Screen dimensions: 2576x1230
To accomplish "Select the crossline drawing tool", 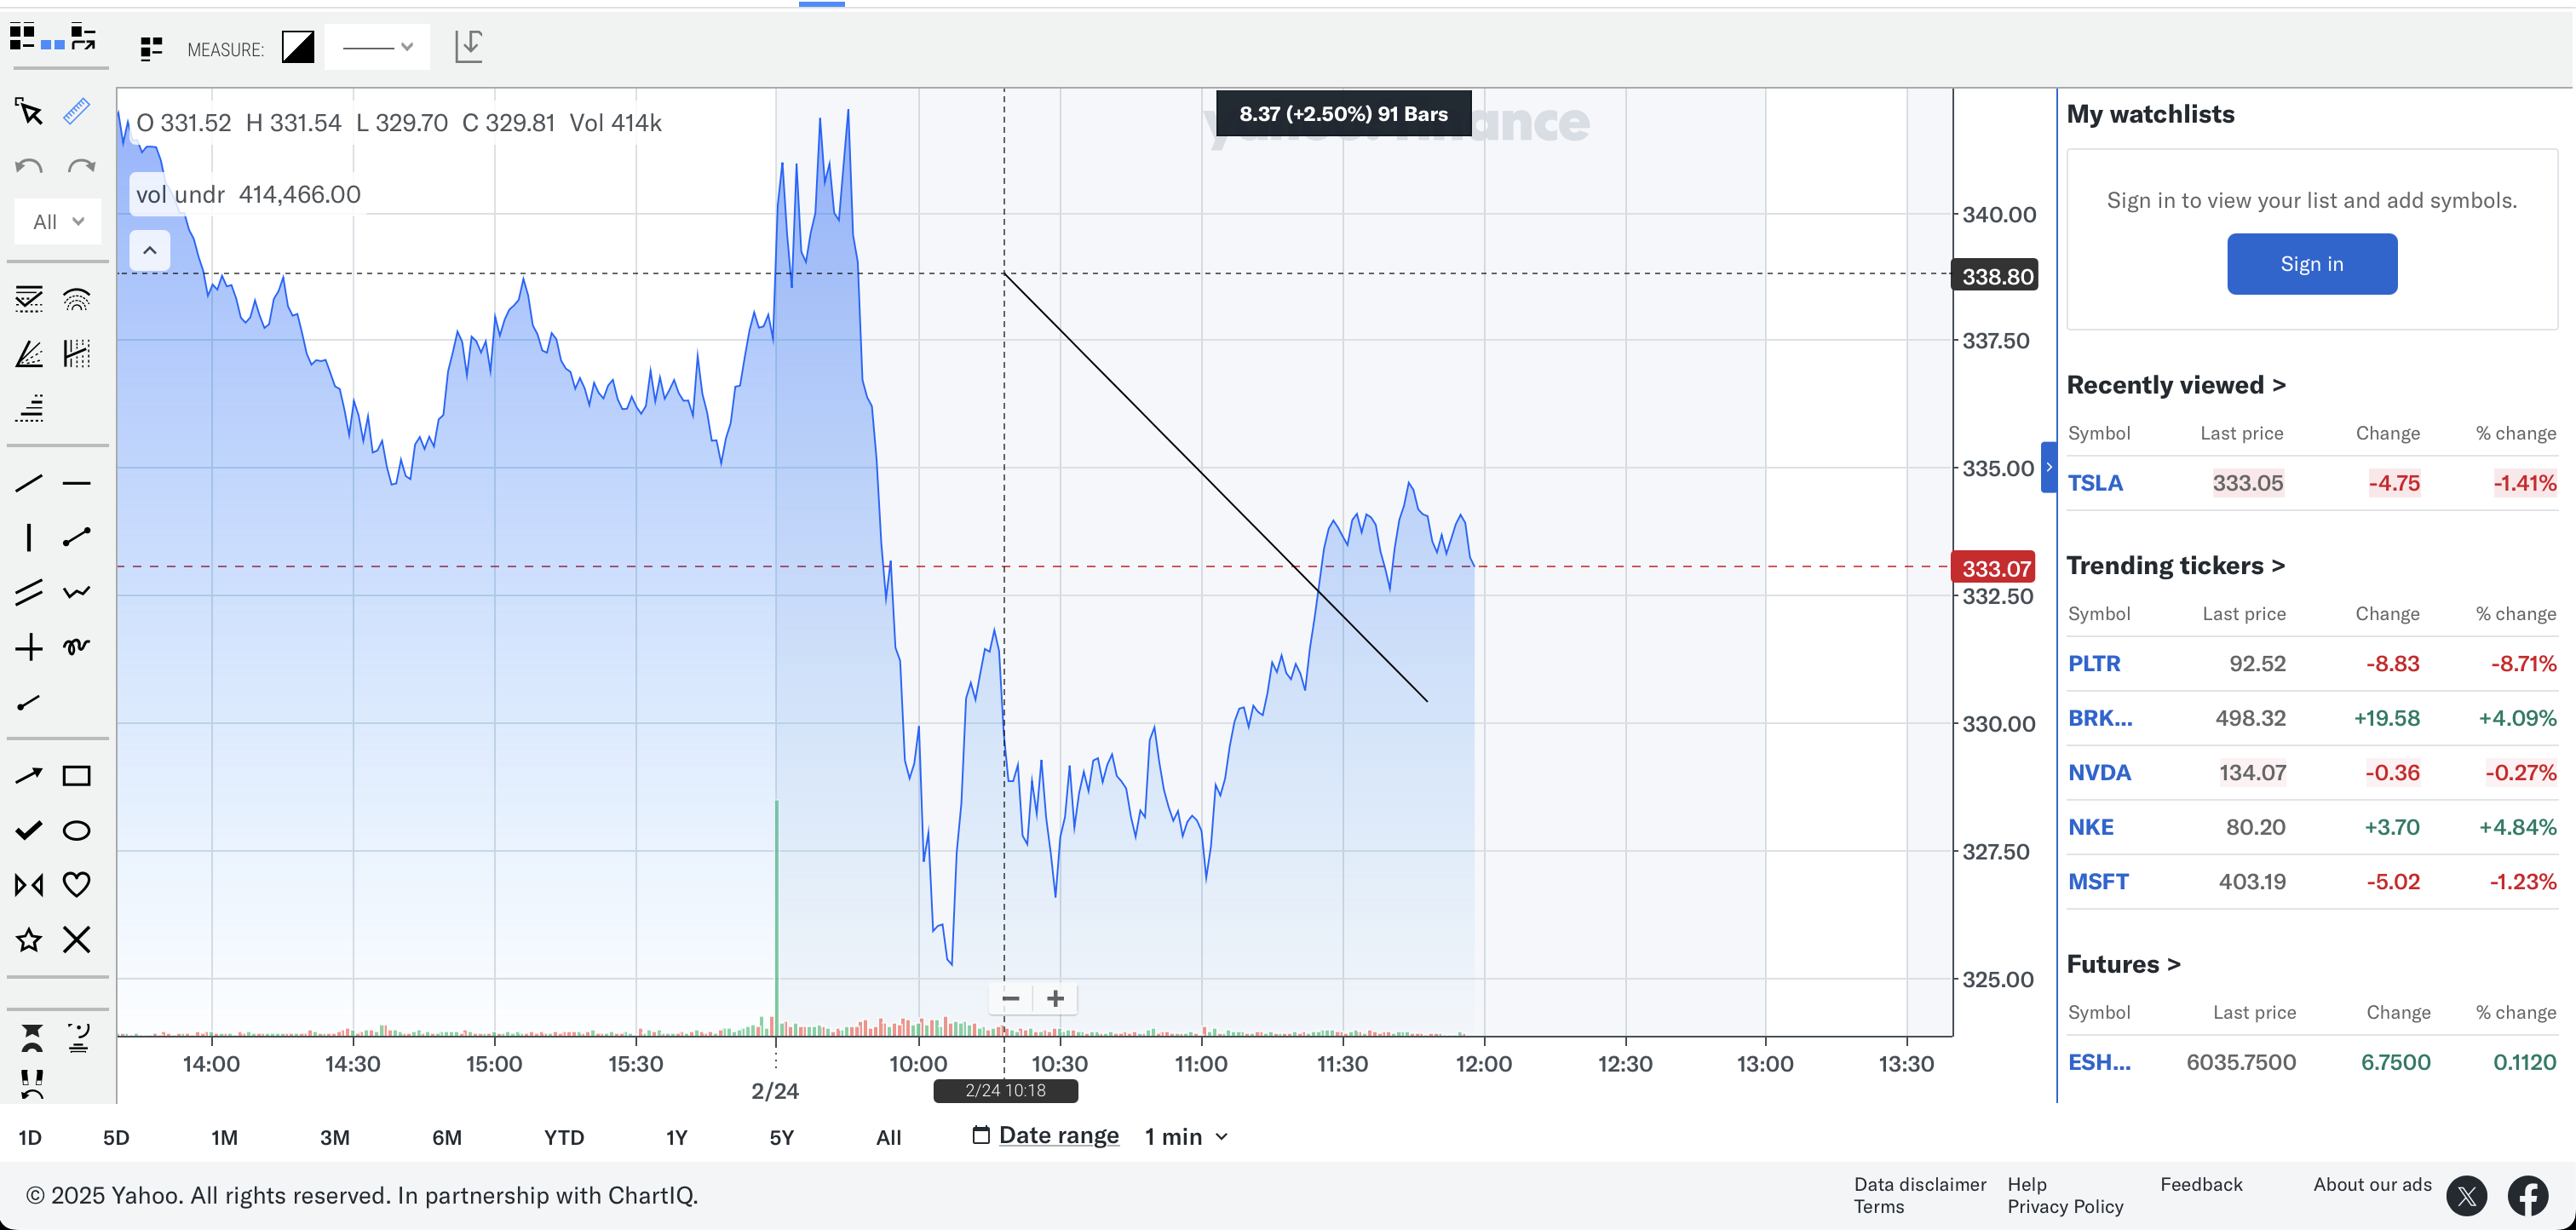I will (29, 647).
